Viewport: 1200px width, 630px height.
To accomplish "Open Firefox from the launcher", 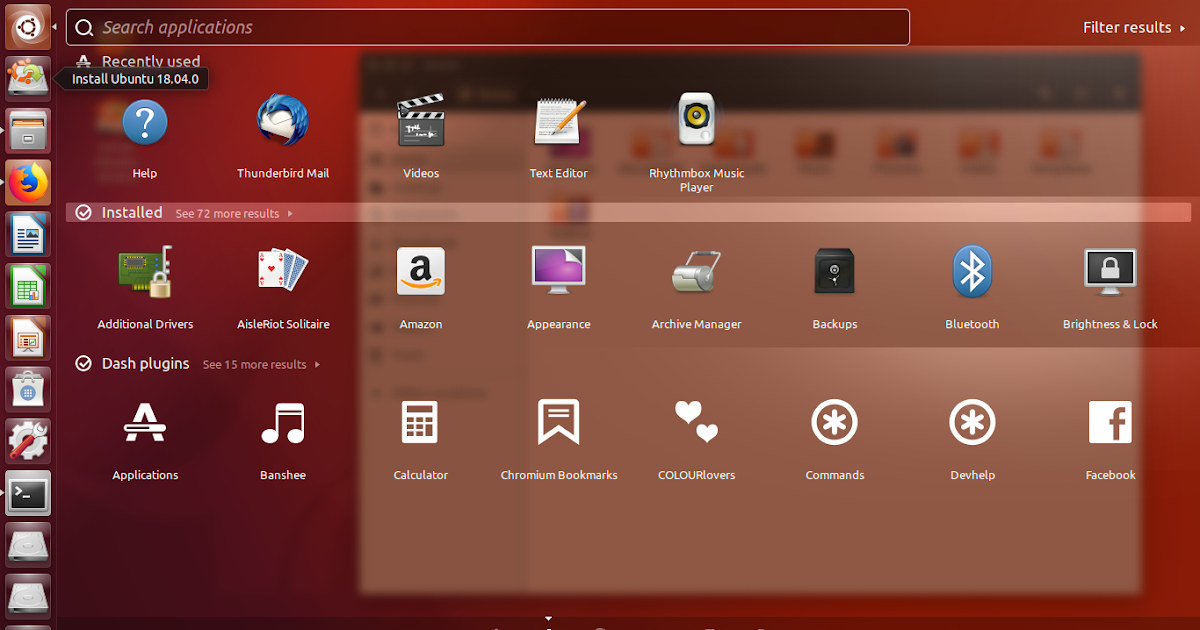I will [28, 183].
